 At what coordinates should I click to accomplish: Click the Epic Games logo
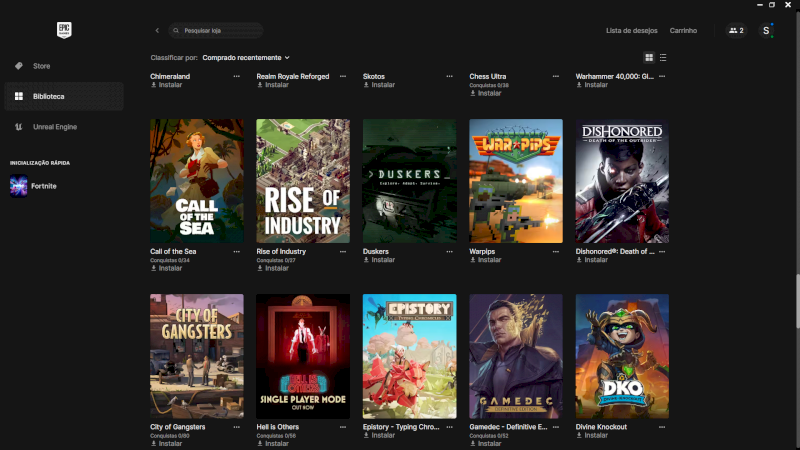coord(65,30)
